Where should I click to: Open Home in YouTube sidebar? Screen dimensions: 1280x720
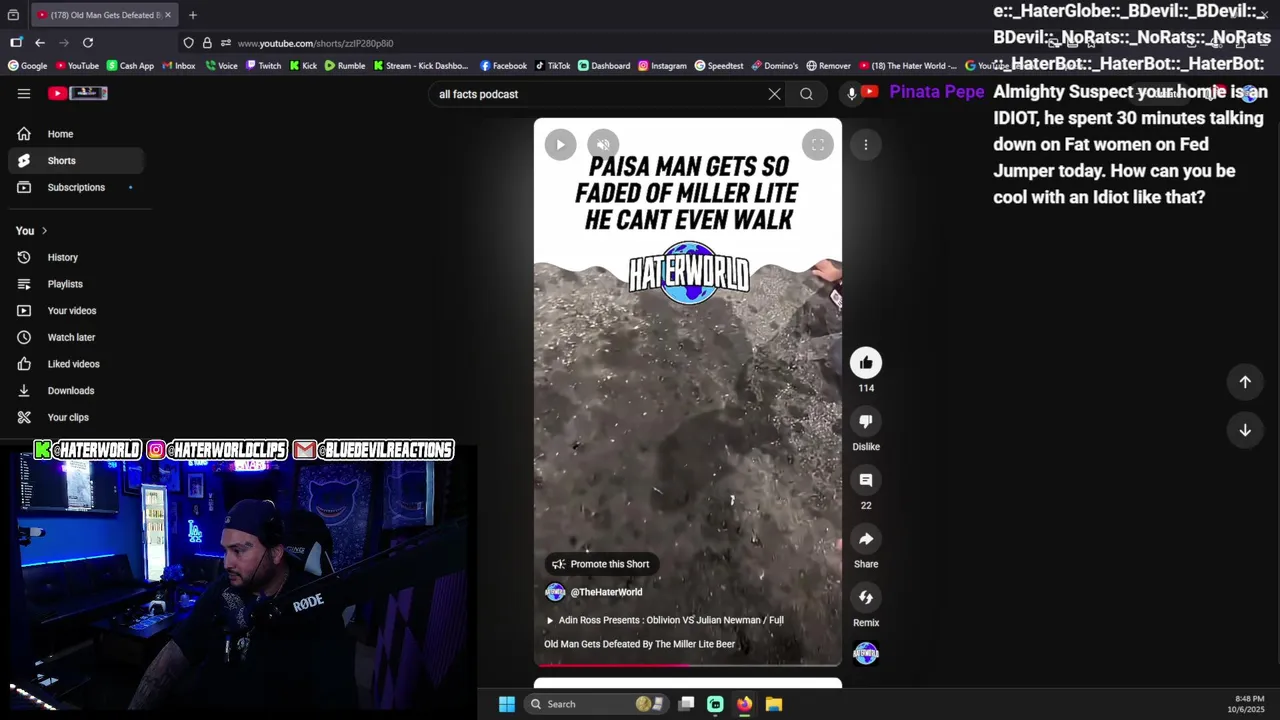(76, 134)
